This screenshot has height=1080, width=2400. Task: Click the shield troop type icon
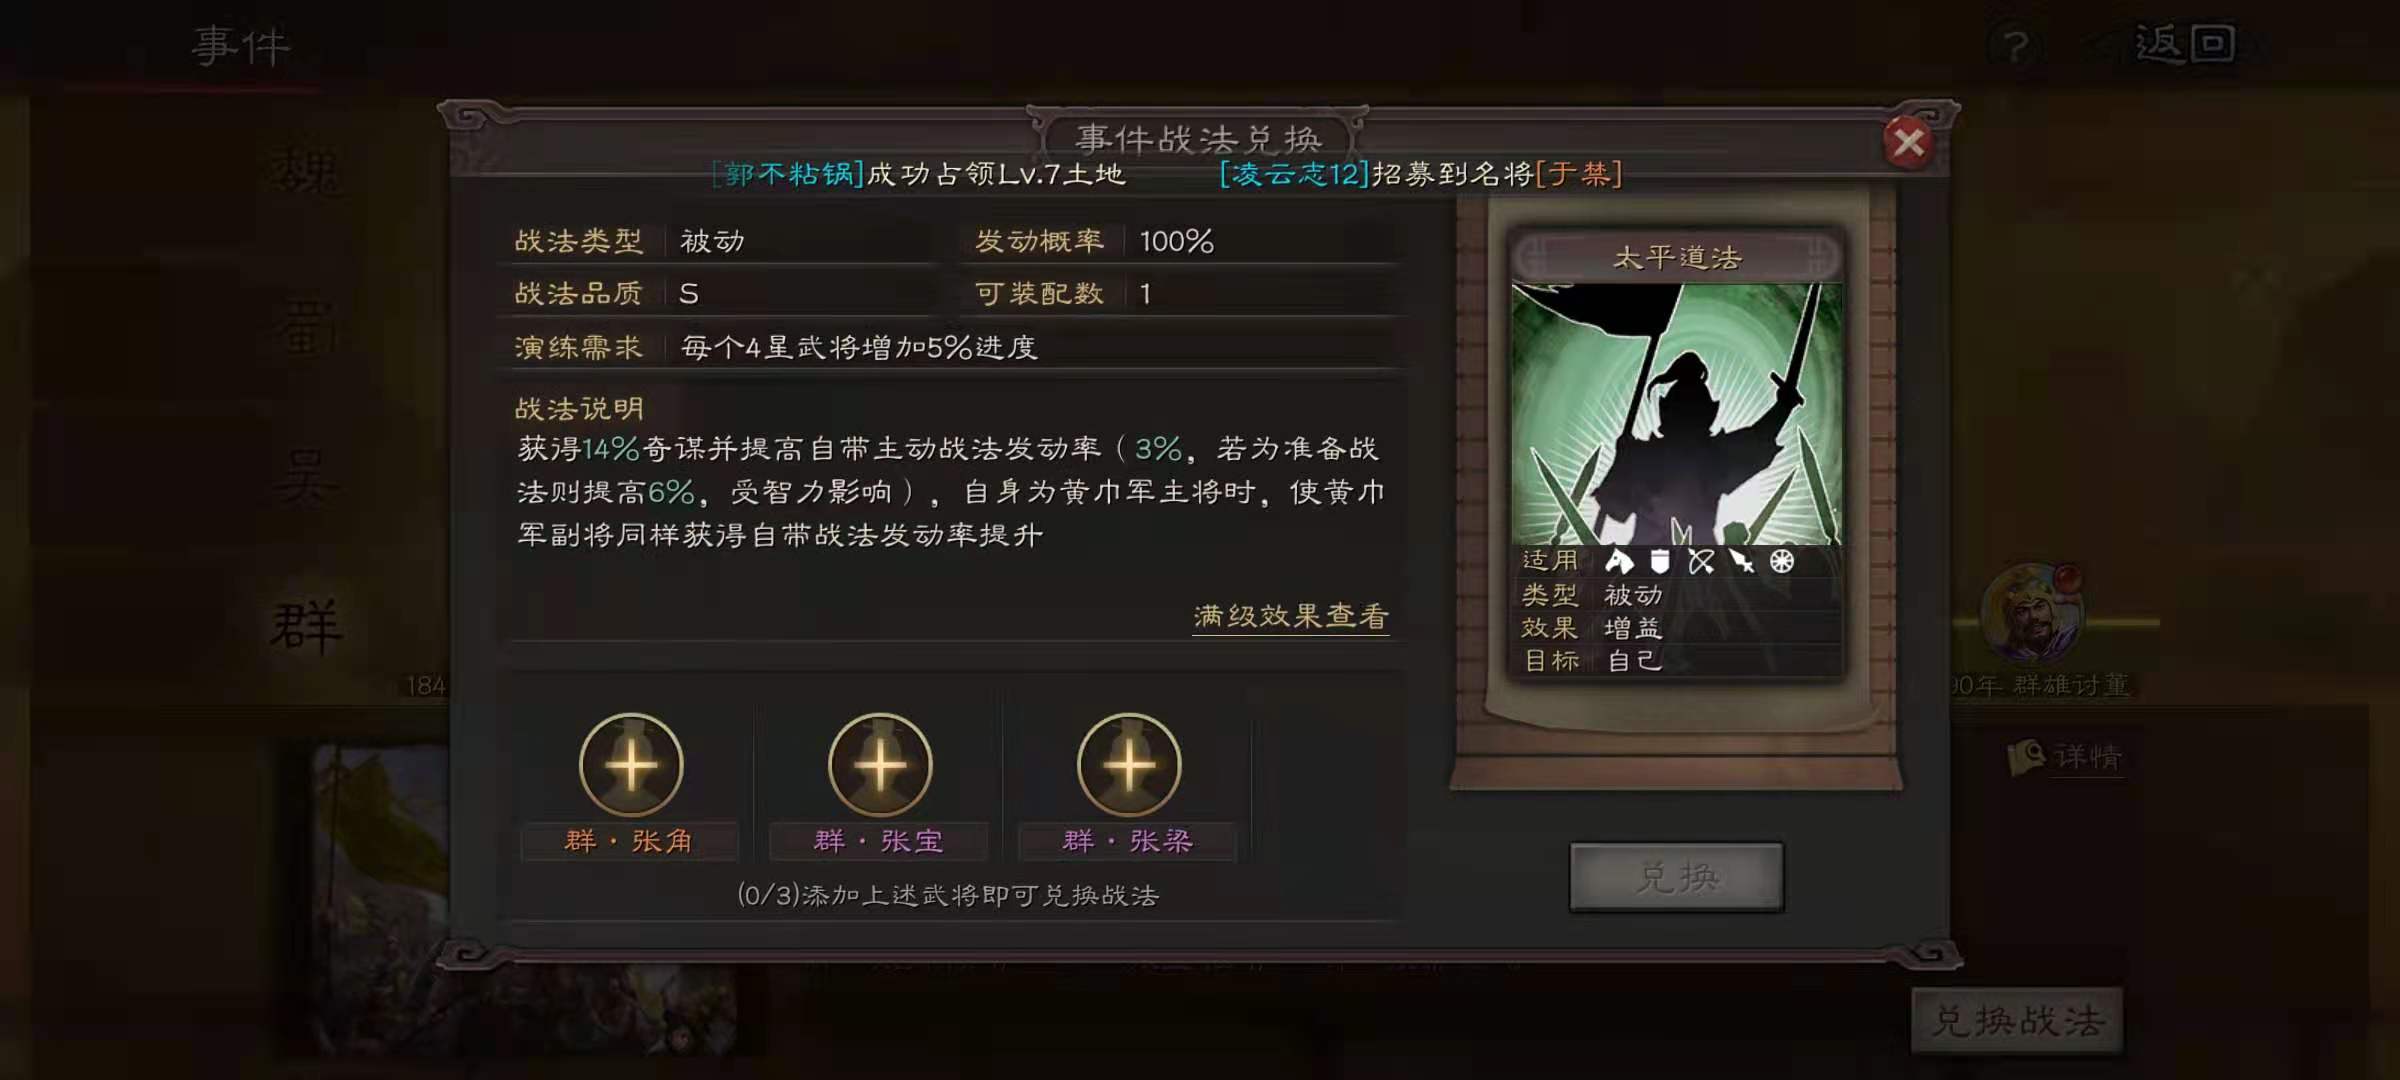click(x=1660, y=561)
